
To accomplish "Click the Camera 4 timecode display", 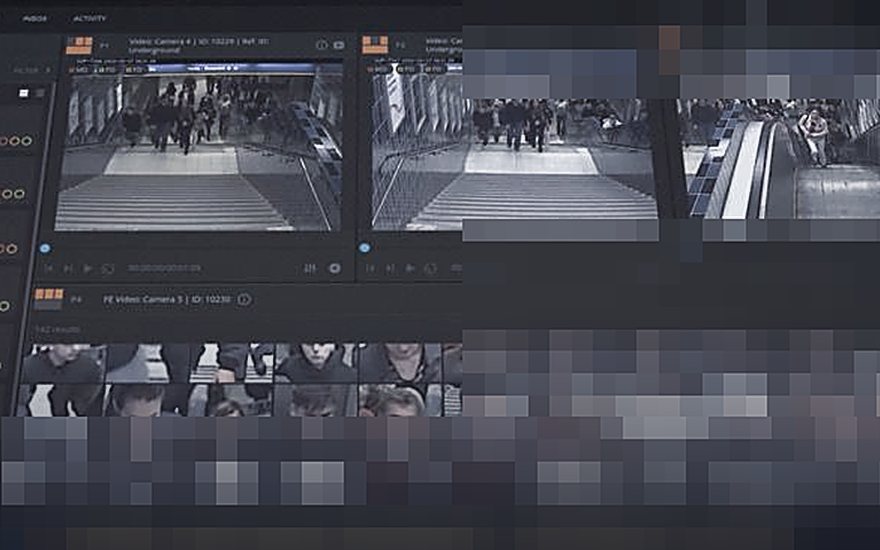I will tap(164, 268).
